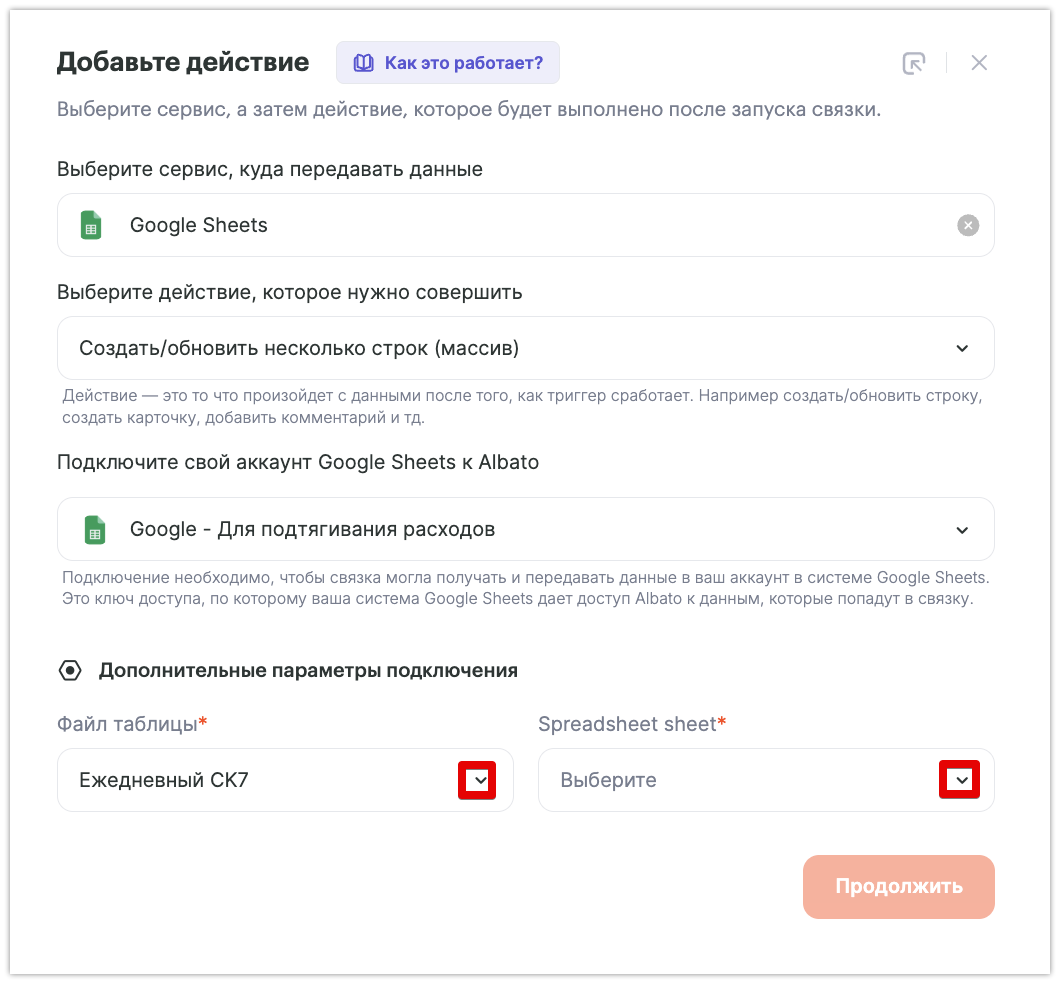1060x984 pixels.
Task: Click the pop-out window icon in header
Action: click(913, 63)
